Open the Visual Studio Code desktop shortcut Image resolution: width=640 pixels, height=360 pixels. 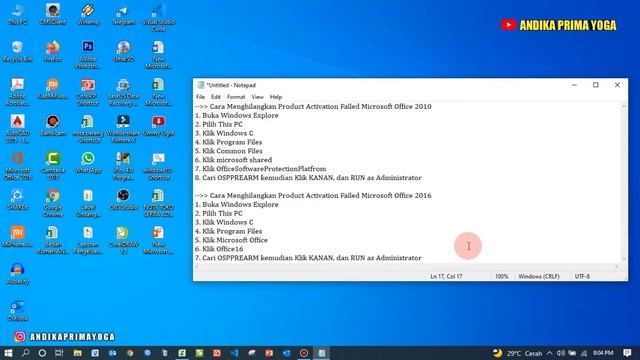(x=158, y=18)
